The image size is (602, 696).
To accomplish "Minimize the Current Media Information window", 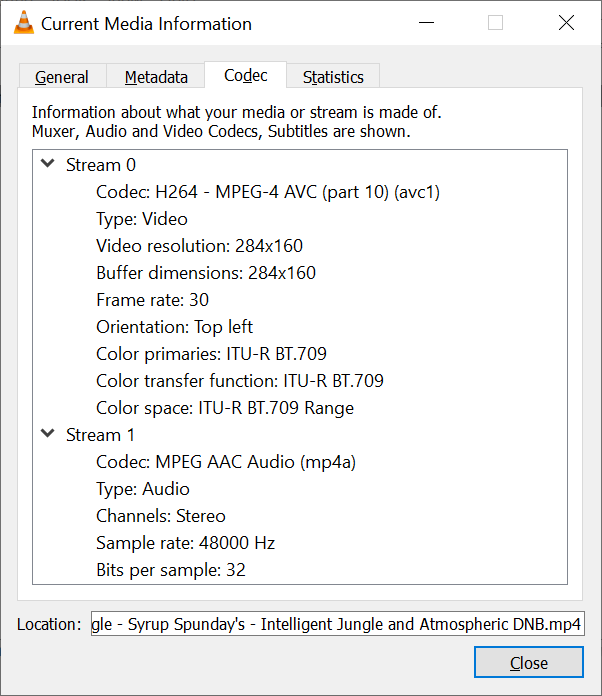I will 426,23.
